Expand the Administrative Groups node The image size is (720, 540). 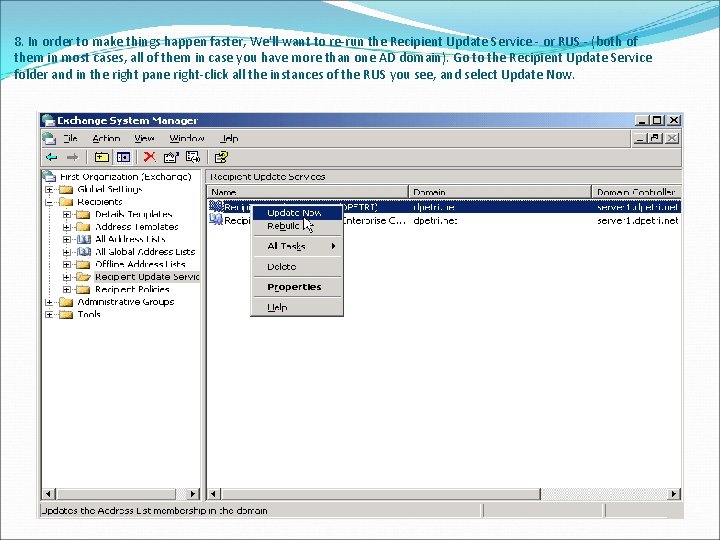[x=49, y=302]
